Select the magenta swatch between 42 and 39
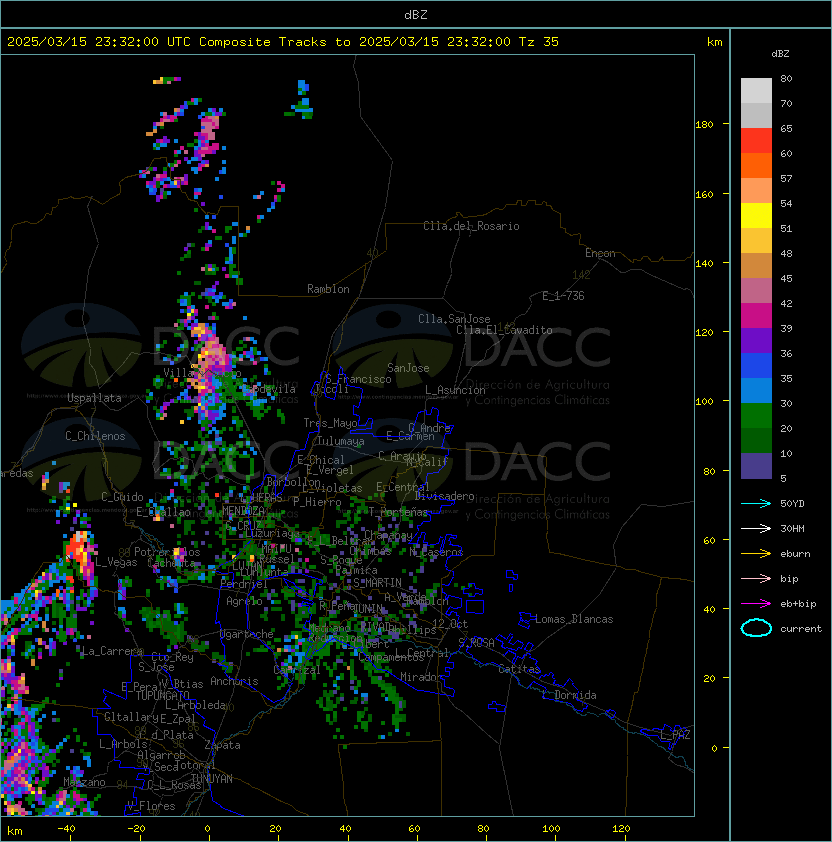 point(756,316)
